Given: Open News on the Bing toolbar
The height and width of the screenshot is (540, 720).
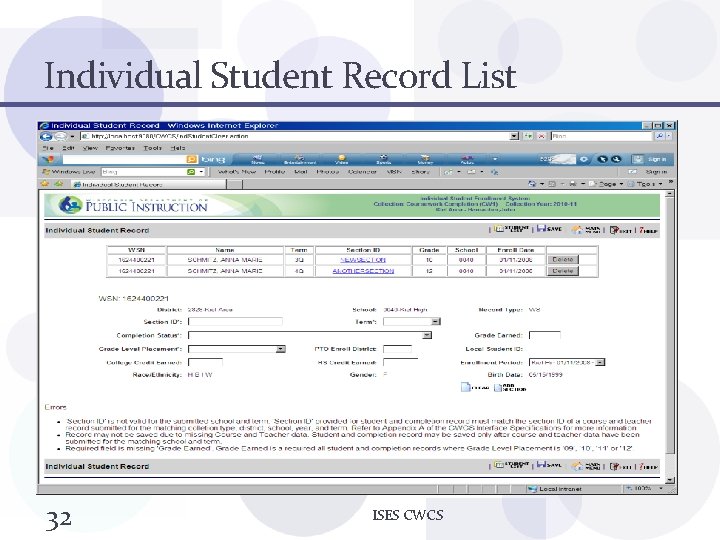Looking at the screenshot, I should [258, 159].
